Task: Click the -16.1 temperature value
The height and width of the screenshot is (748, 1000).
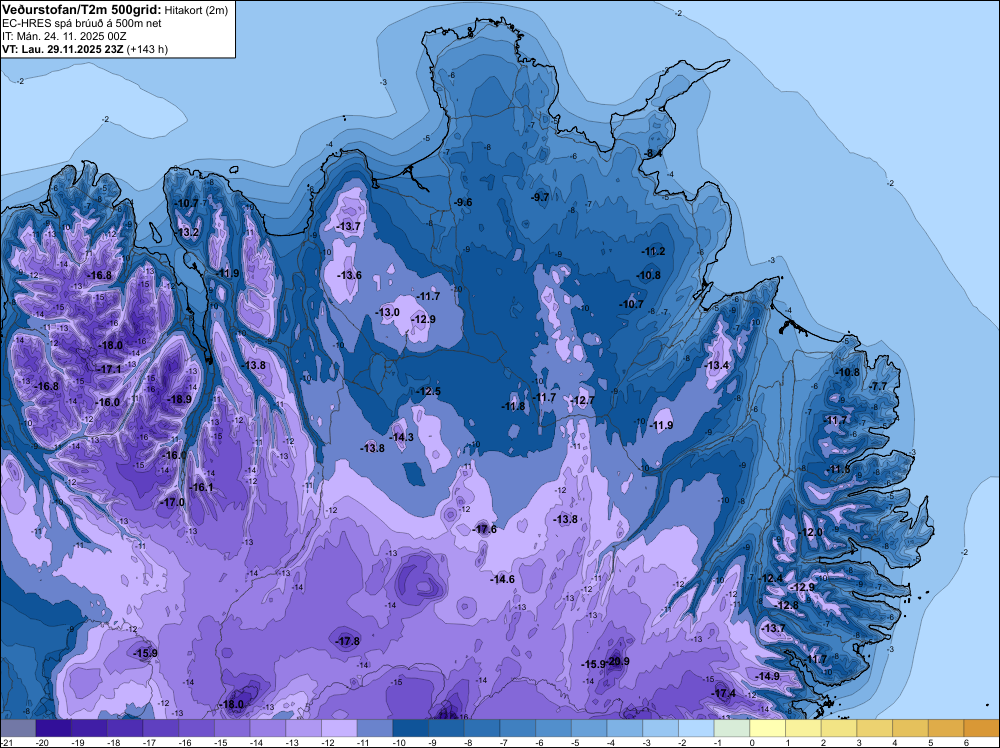Action: coord(202,487)
